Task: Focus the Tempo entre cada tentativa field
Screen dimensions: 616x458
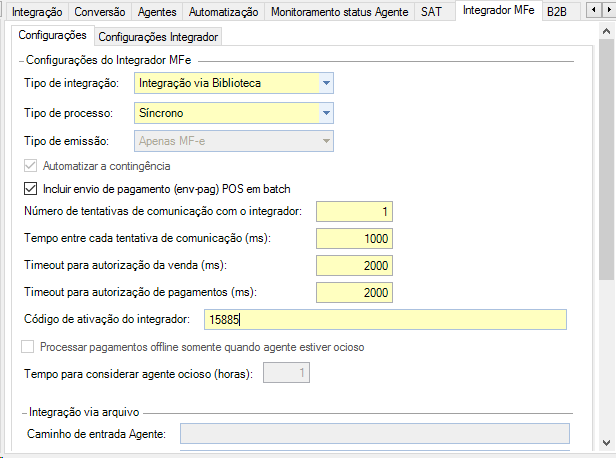Action: [354, 239]
